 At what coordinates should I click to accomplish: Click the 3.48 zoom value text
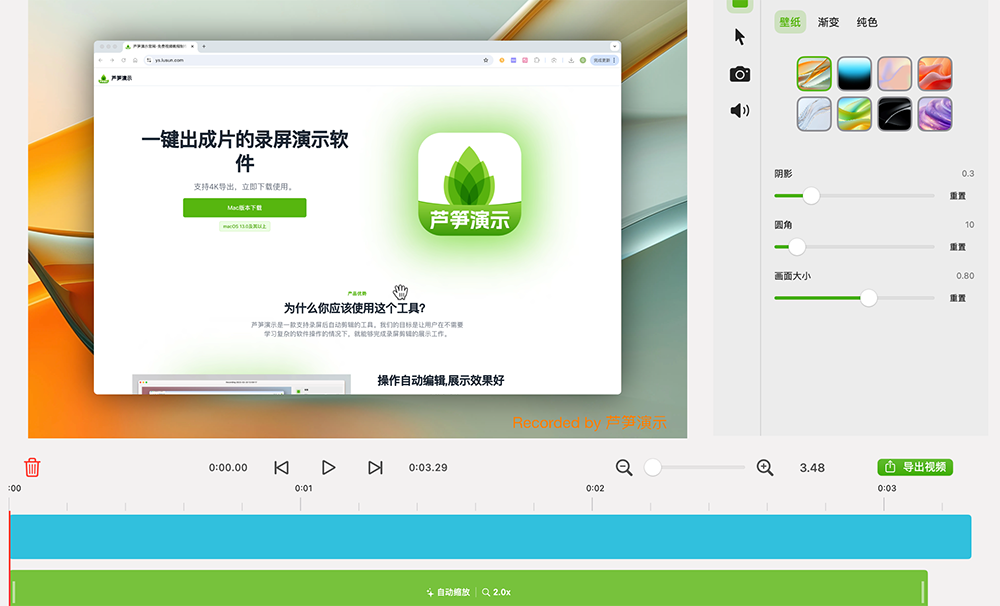pyautogui.click(x=812, y=468)
